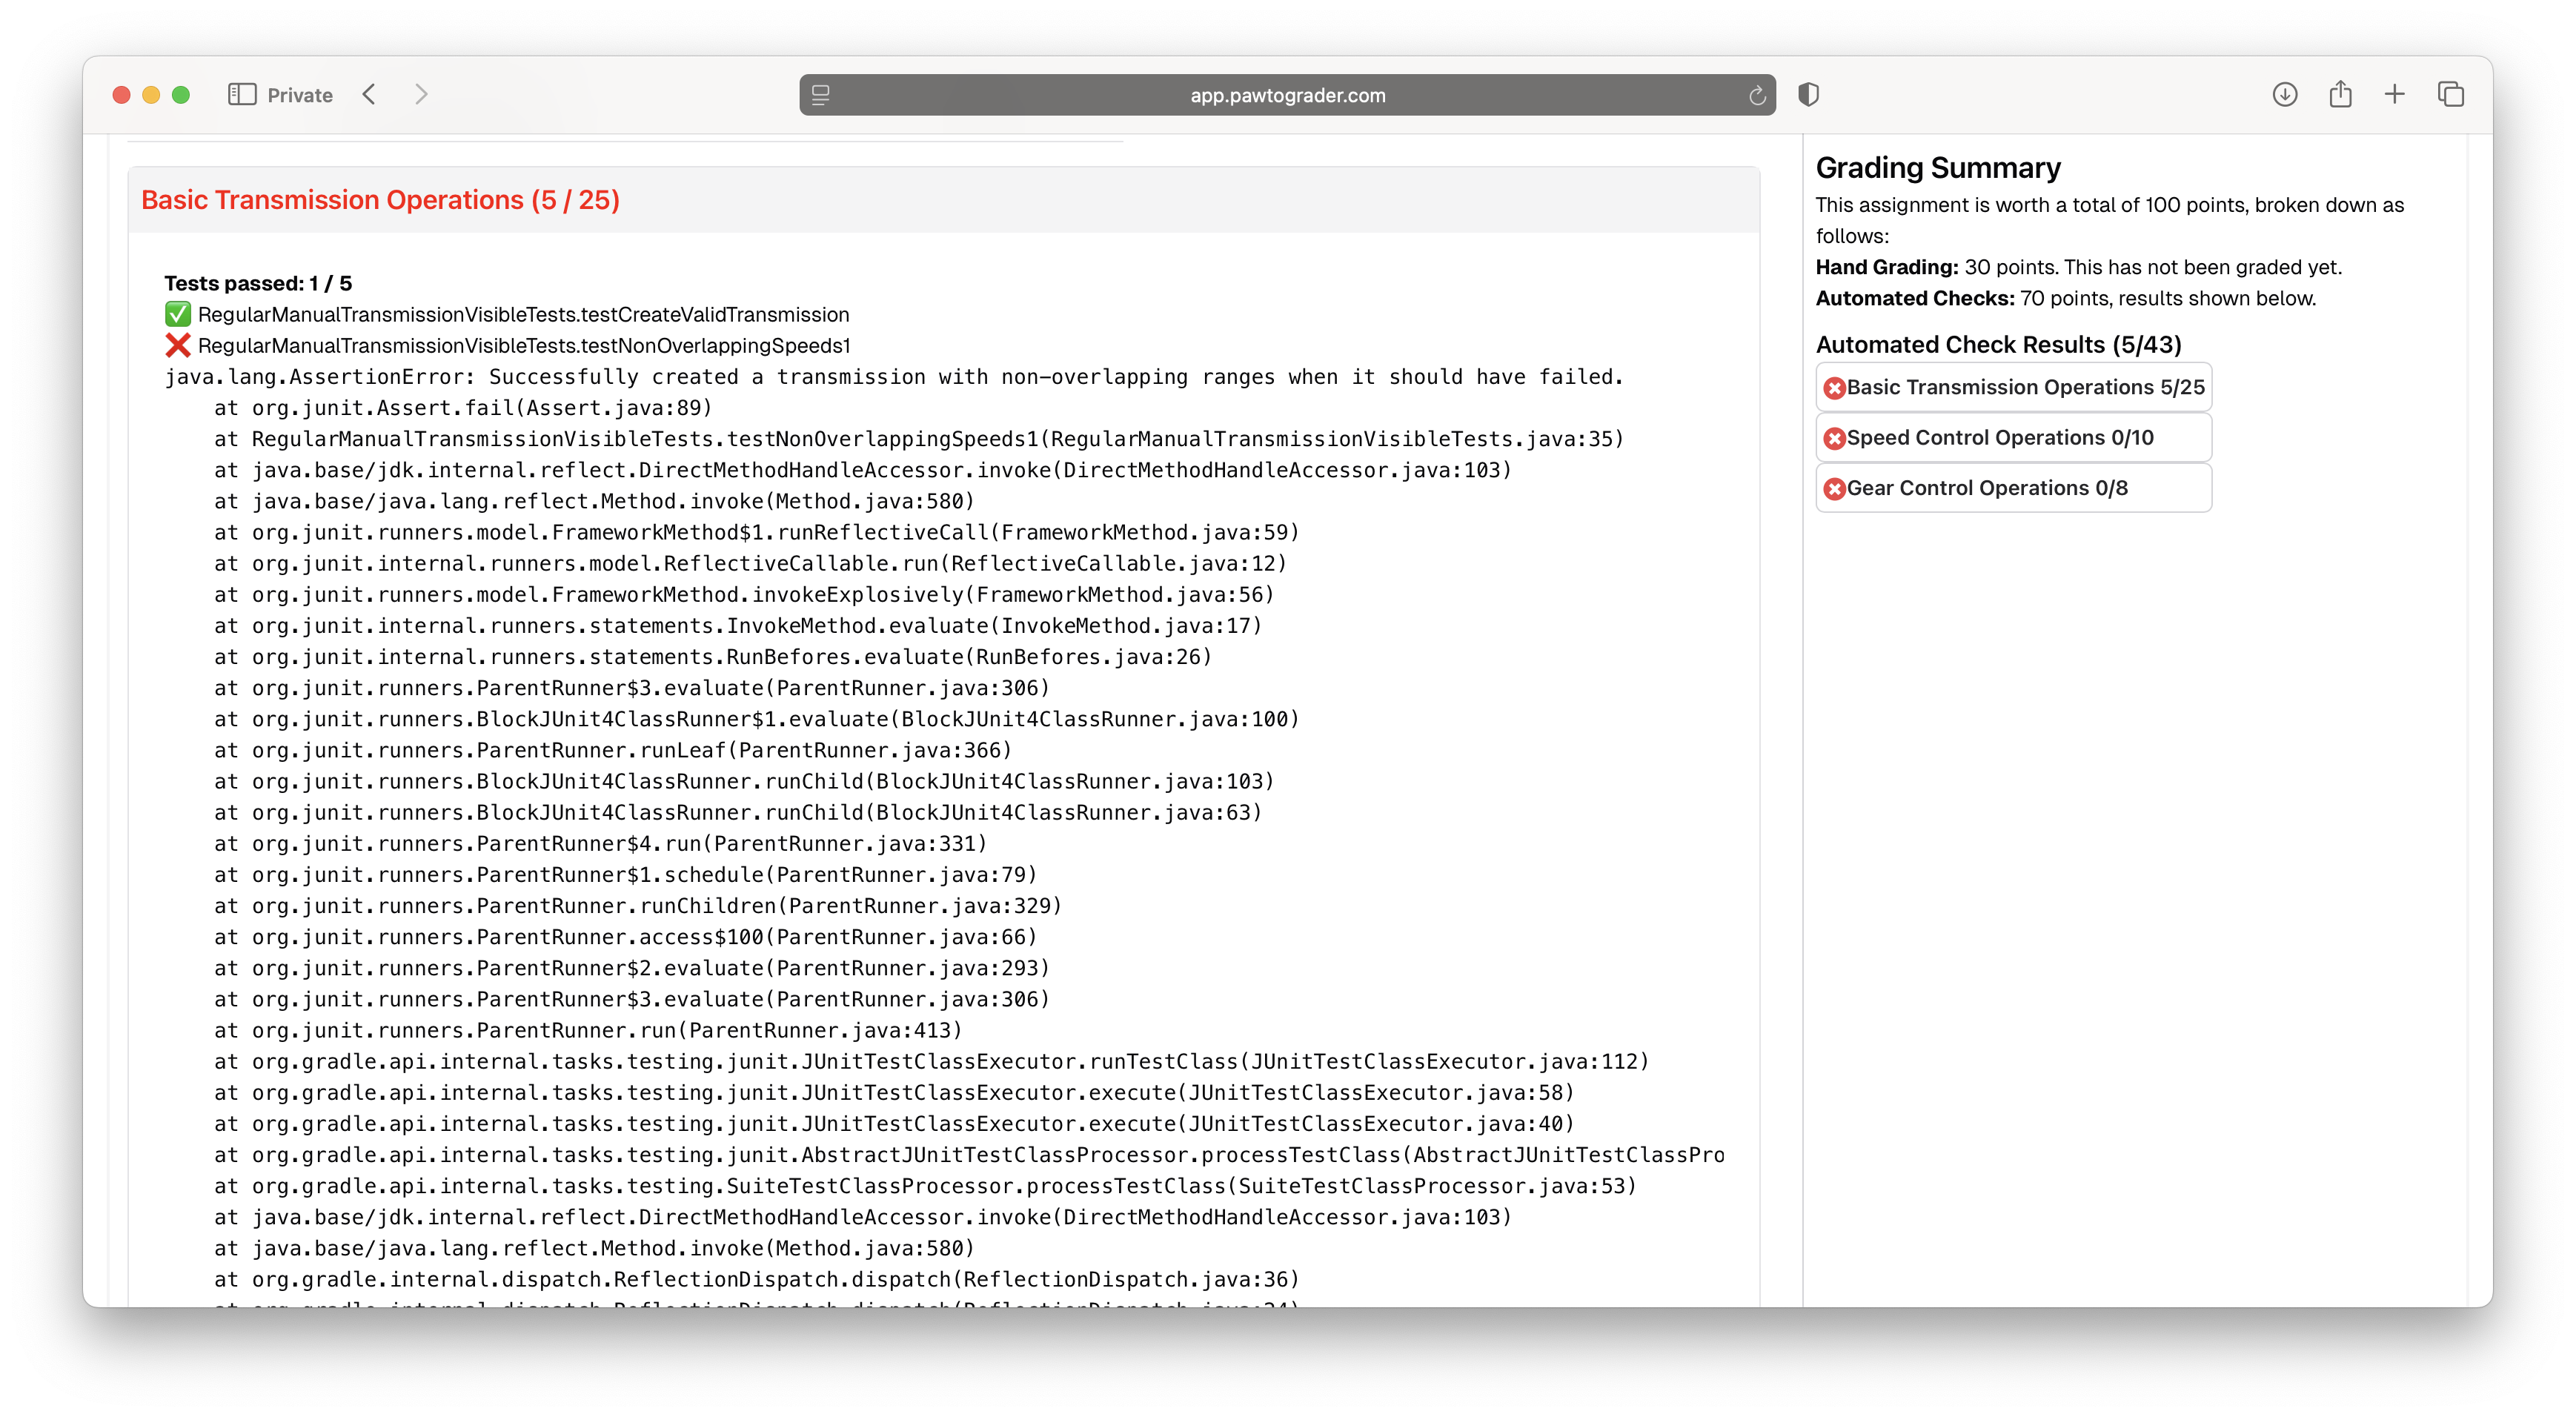Open a new tab with plus icon
The image size is (2576, 1417).
click(x=2394, y=95)
